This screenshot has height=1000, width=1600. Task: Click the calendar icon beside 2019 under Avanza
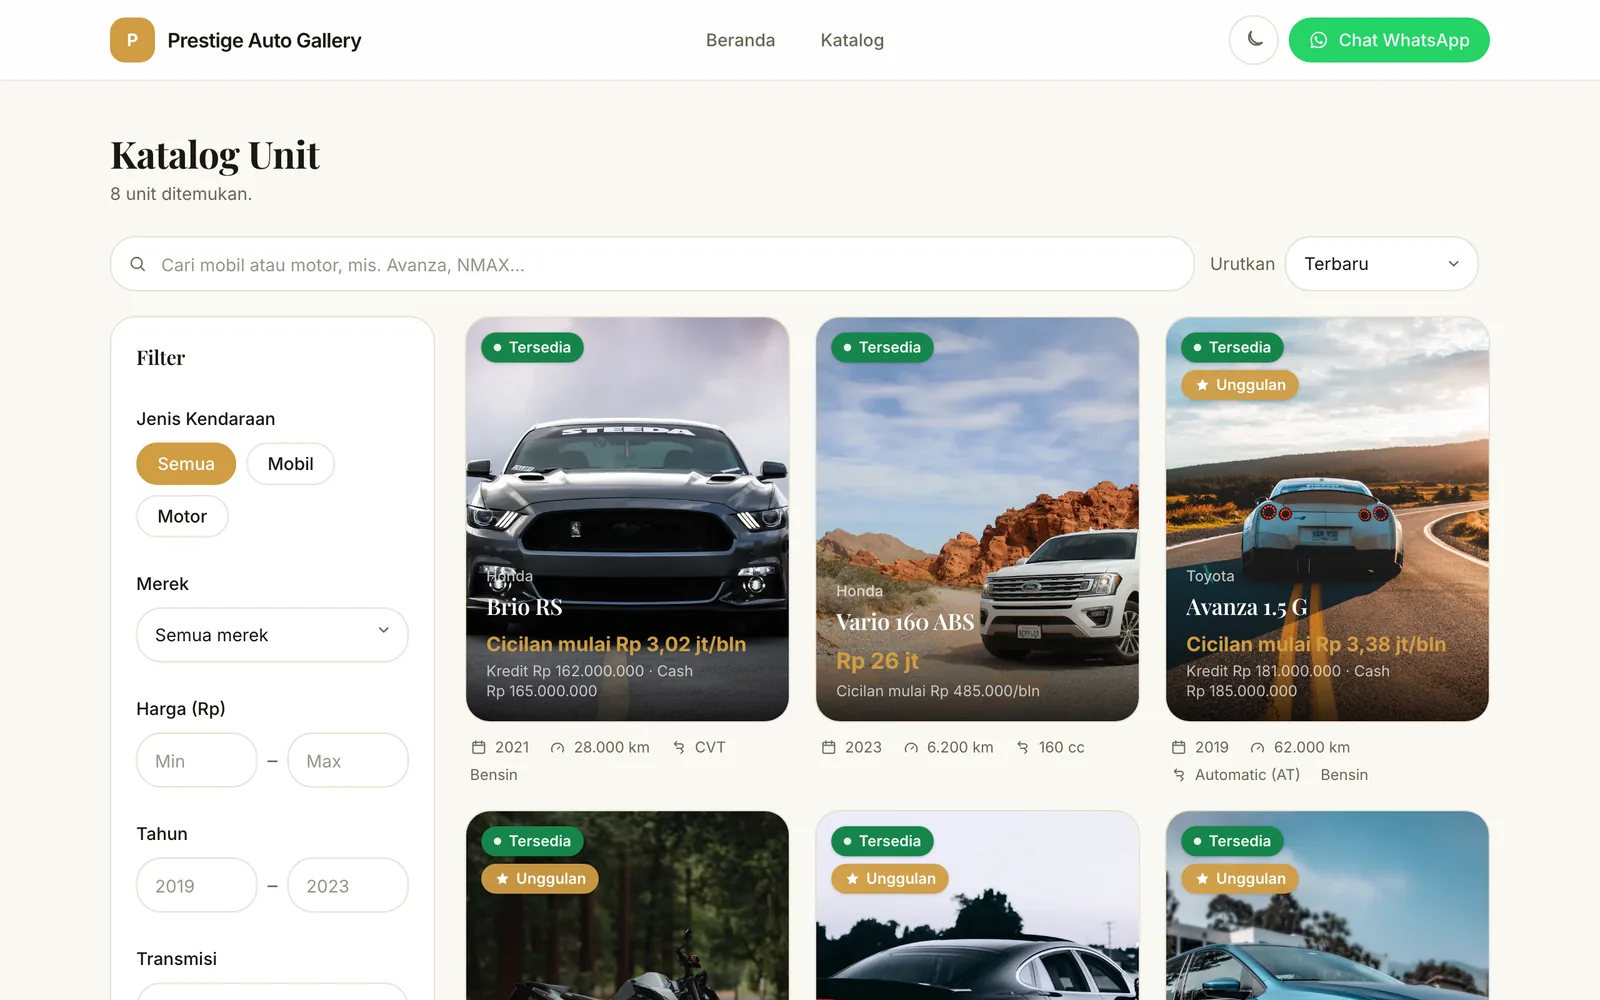[1179, 747]
